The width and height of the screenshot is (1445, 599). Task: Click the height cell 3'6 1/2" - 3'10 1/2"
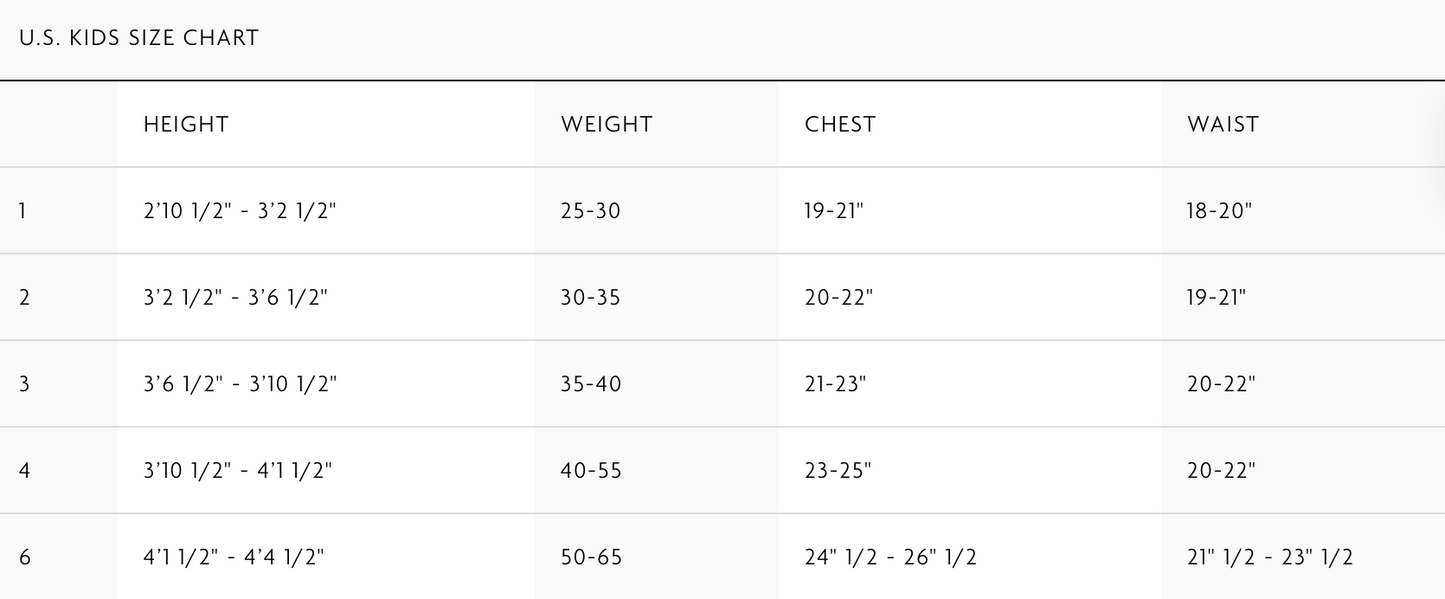coord(240,384)
